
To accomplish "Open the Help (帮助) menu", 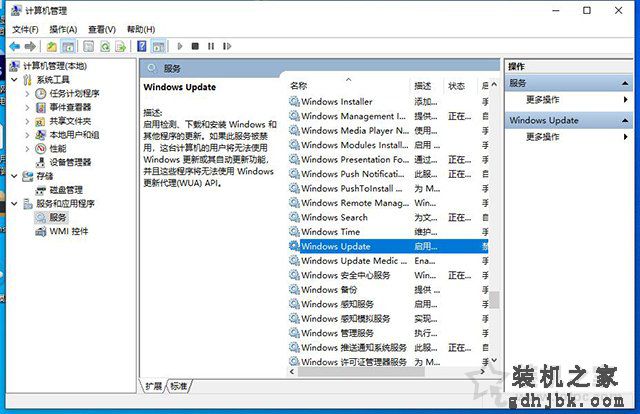I will pyautogui.click(x=141, y=29).
